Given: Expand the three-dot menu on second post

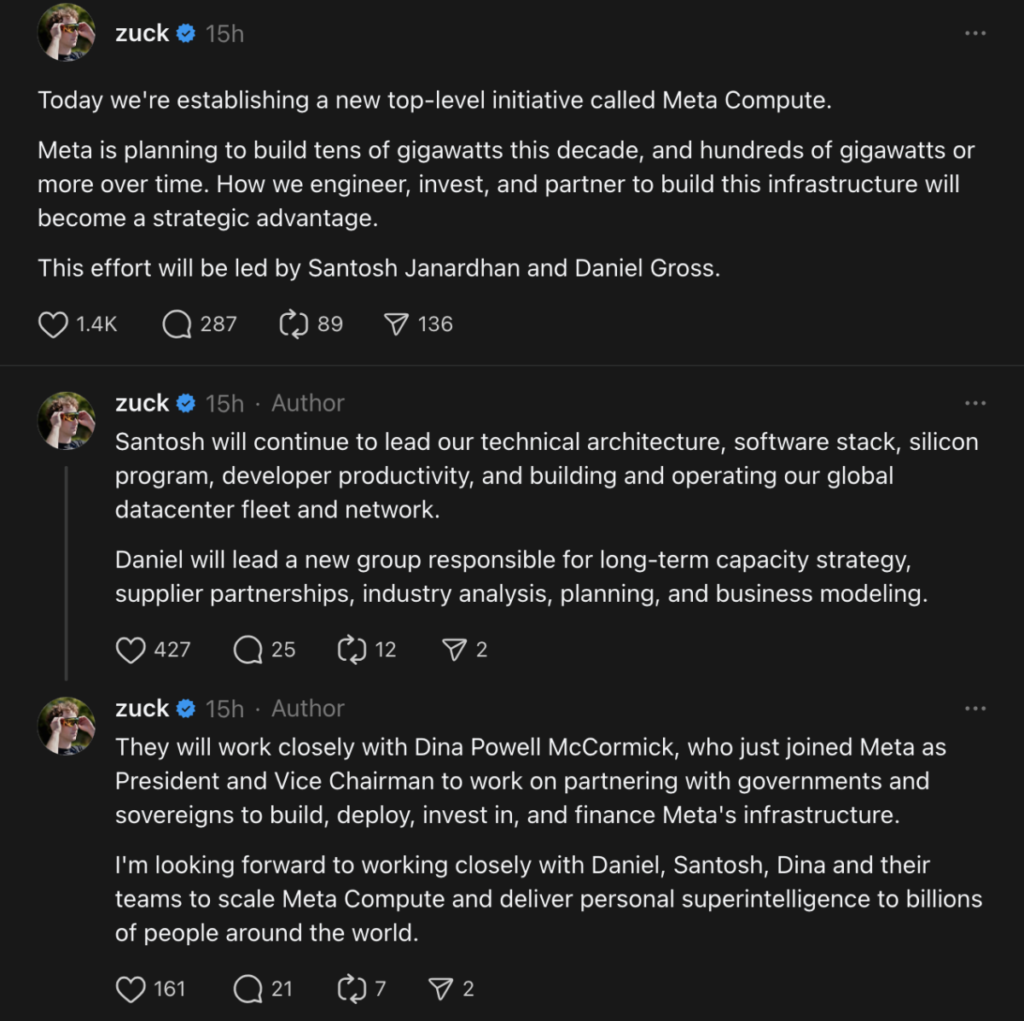Looking at the screenshot, I should point(975,403).
